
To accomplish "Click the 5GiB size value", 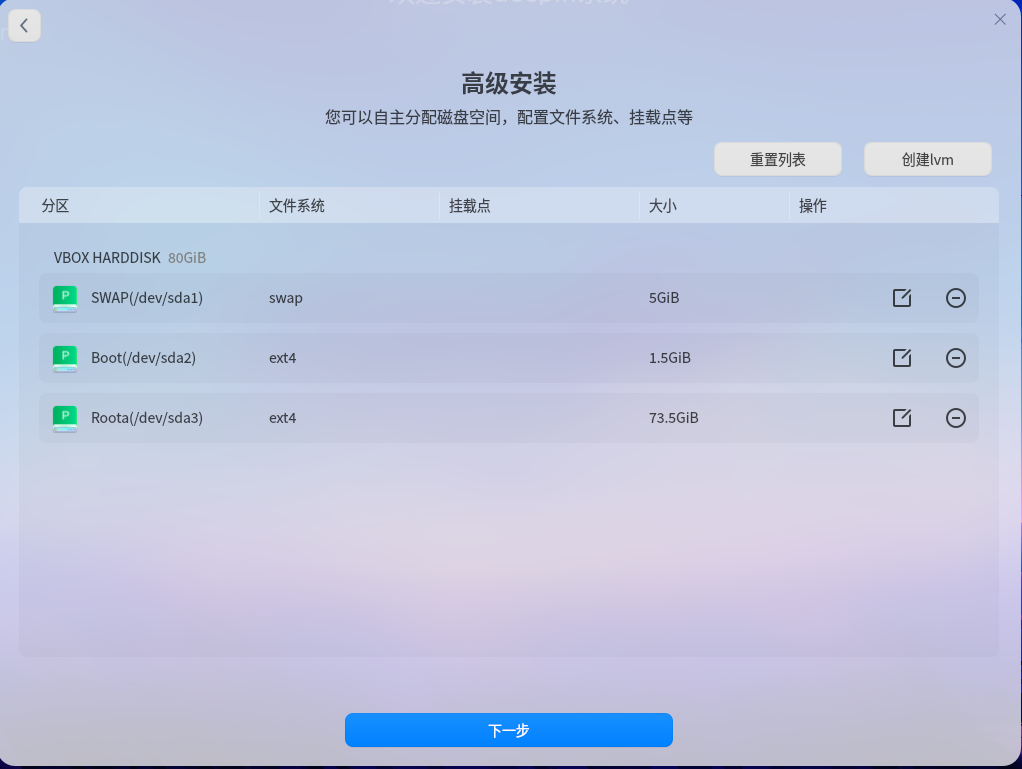I will [x=664, y=298].
